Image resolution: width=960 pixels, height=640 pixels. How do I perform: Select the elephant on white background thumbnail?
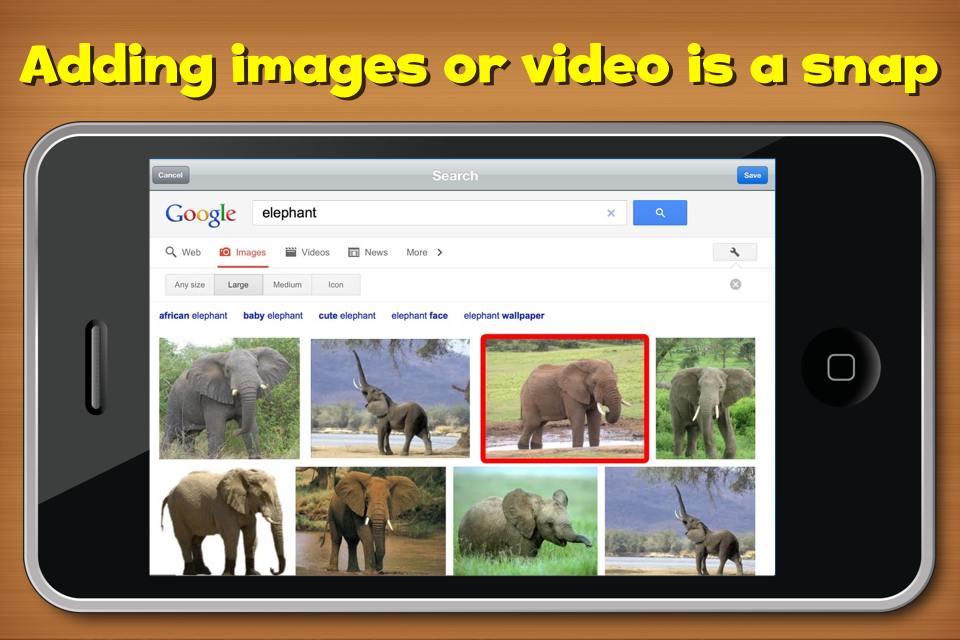tap(222, 521)
